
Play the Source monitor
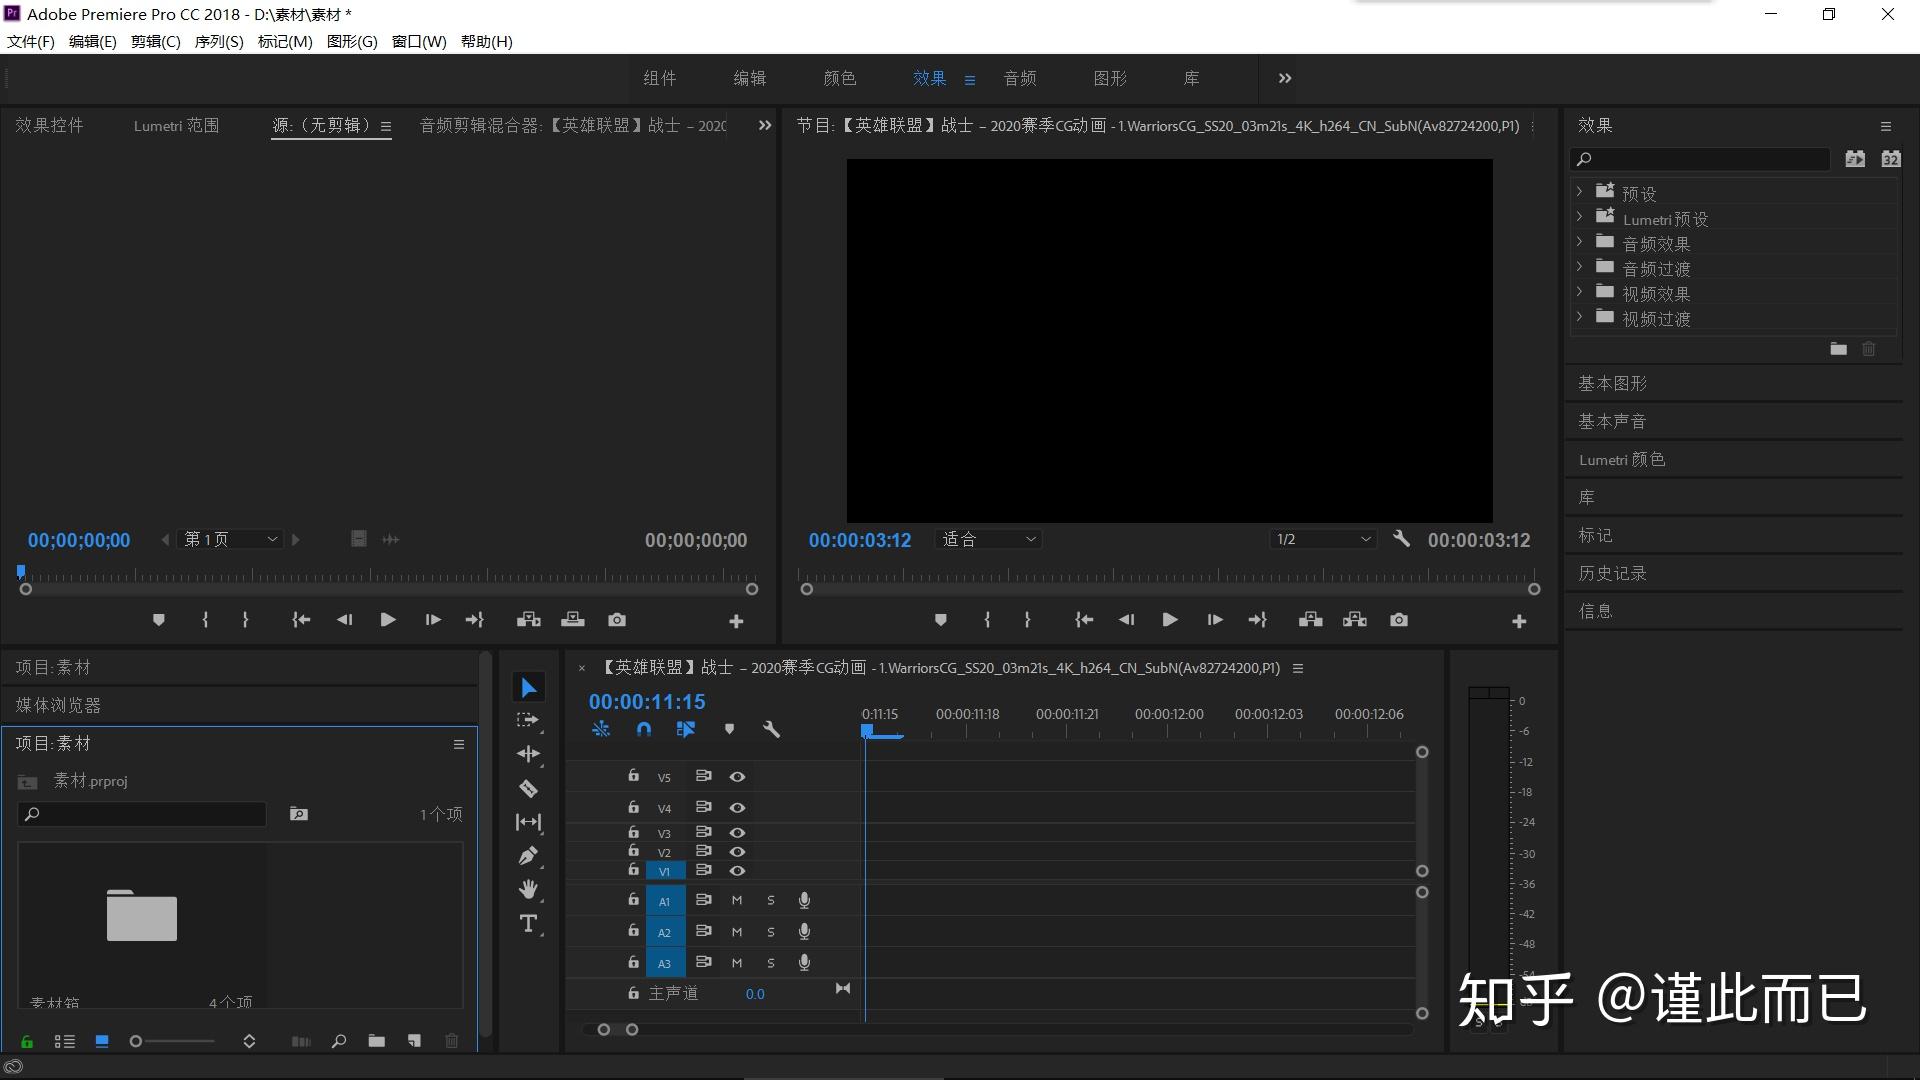coord(387,620)
